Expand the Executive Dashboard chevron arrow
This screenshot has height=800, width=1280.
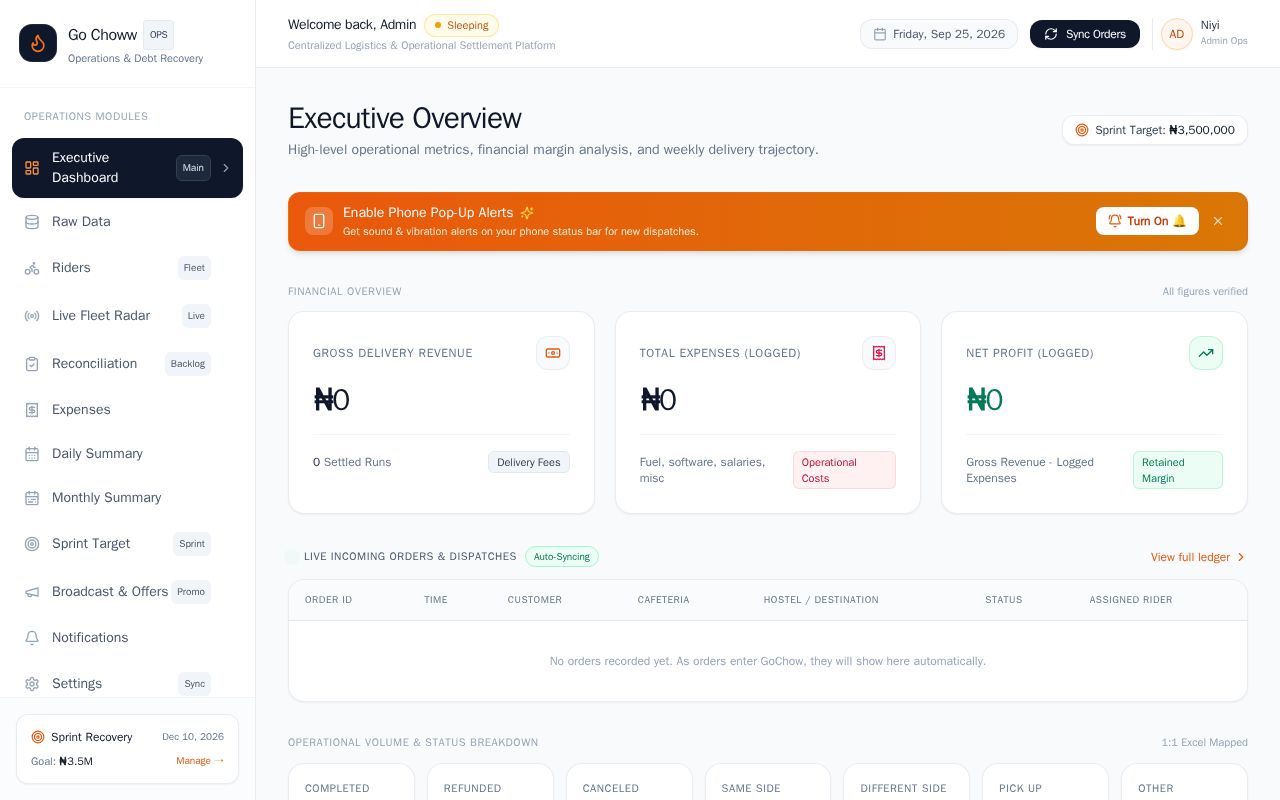(x=226, y=168)
